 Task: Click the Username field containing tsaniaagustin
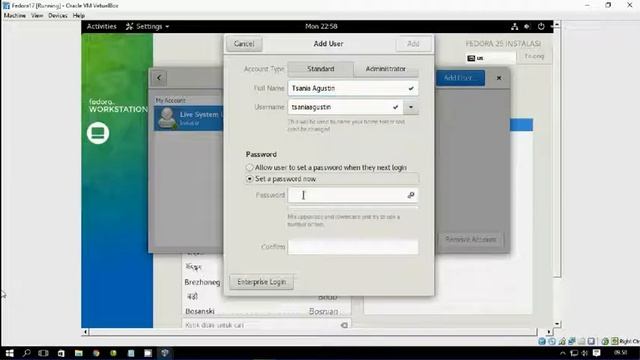coord(345,107)
